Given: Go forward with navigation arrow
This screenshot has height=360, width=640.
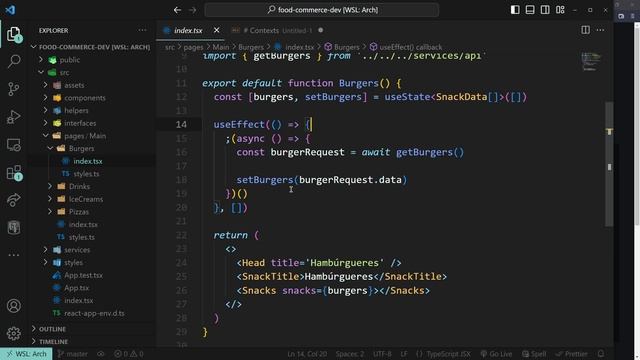Looking at the screenshot, I should (193, 10).
